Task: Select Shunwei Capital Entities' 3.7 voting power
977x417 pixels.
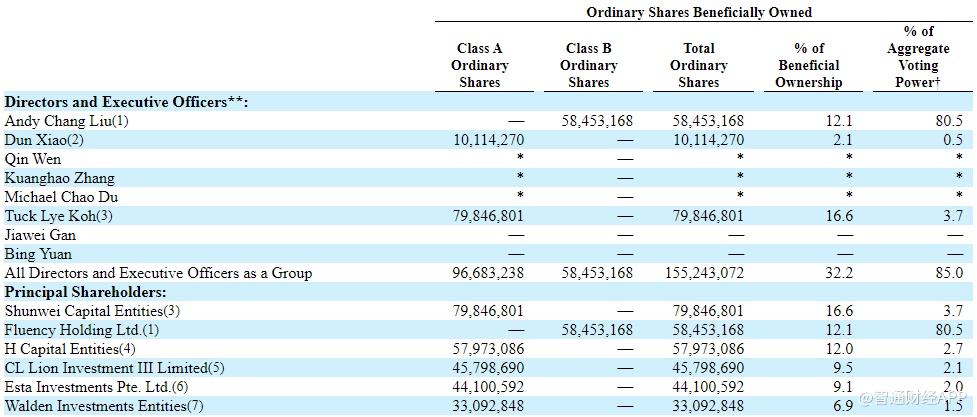Action: [954, 310]
